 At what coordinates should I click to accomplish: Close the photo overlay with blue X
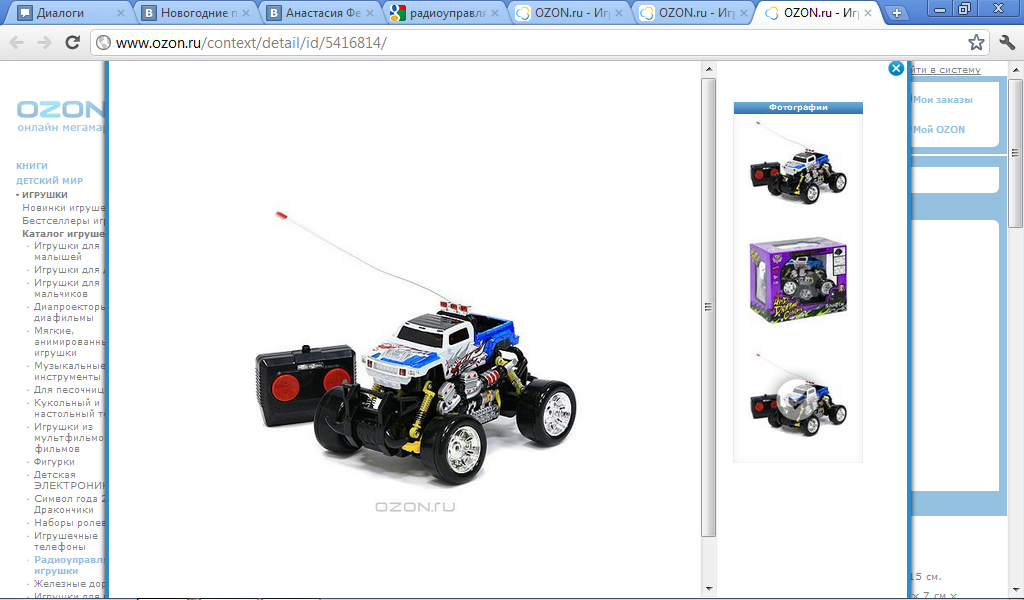(896, 68)
